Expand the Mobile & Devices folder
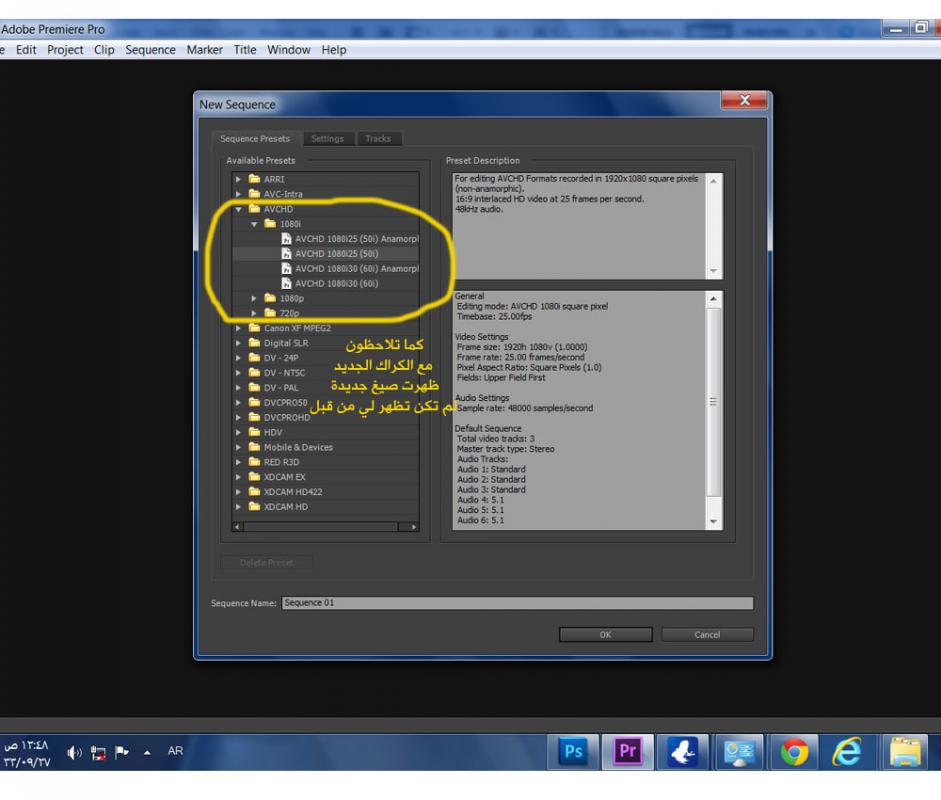 pyautogui.click(x=238, y=448)
